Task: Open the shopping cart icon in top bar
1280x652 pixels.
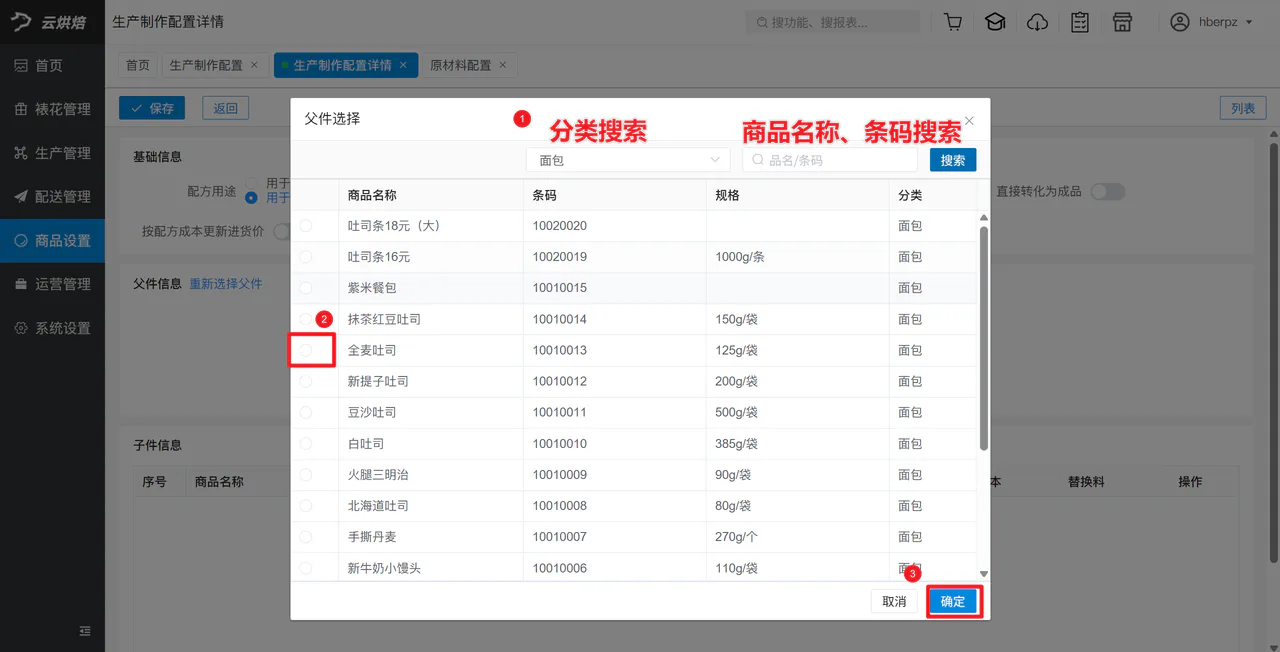Action: (x=953, y=22)
